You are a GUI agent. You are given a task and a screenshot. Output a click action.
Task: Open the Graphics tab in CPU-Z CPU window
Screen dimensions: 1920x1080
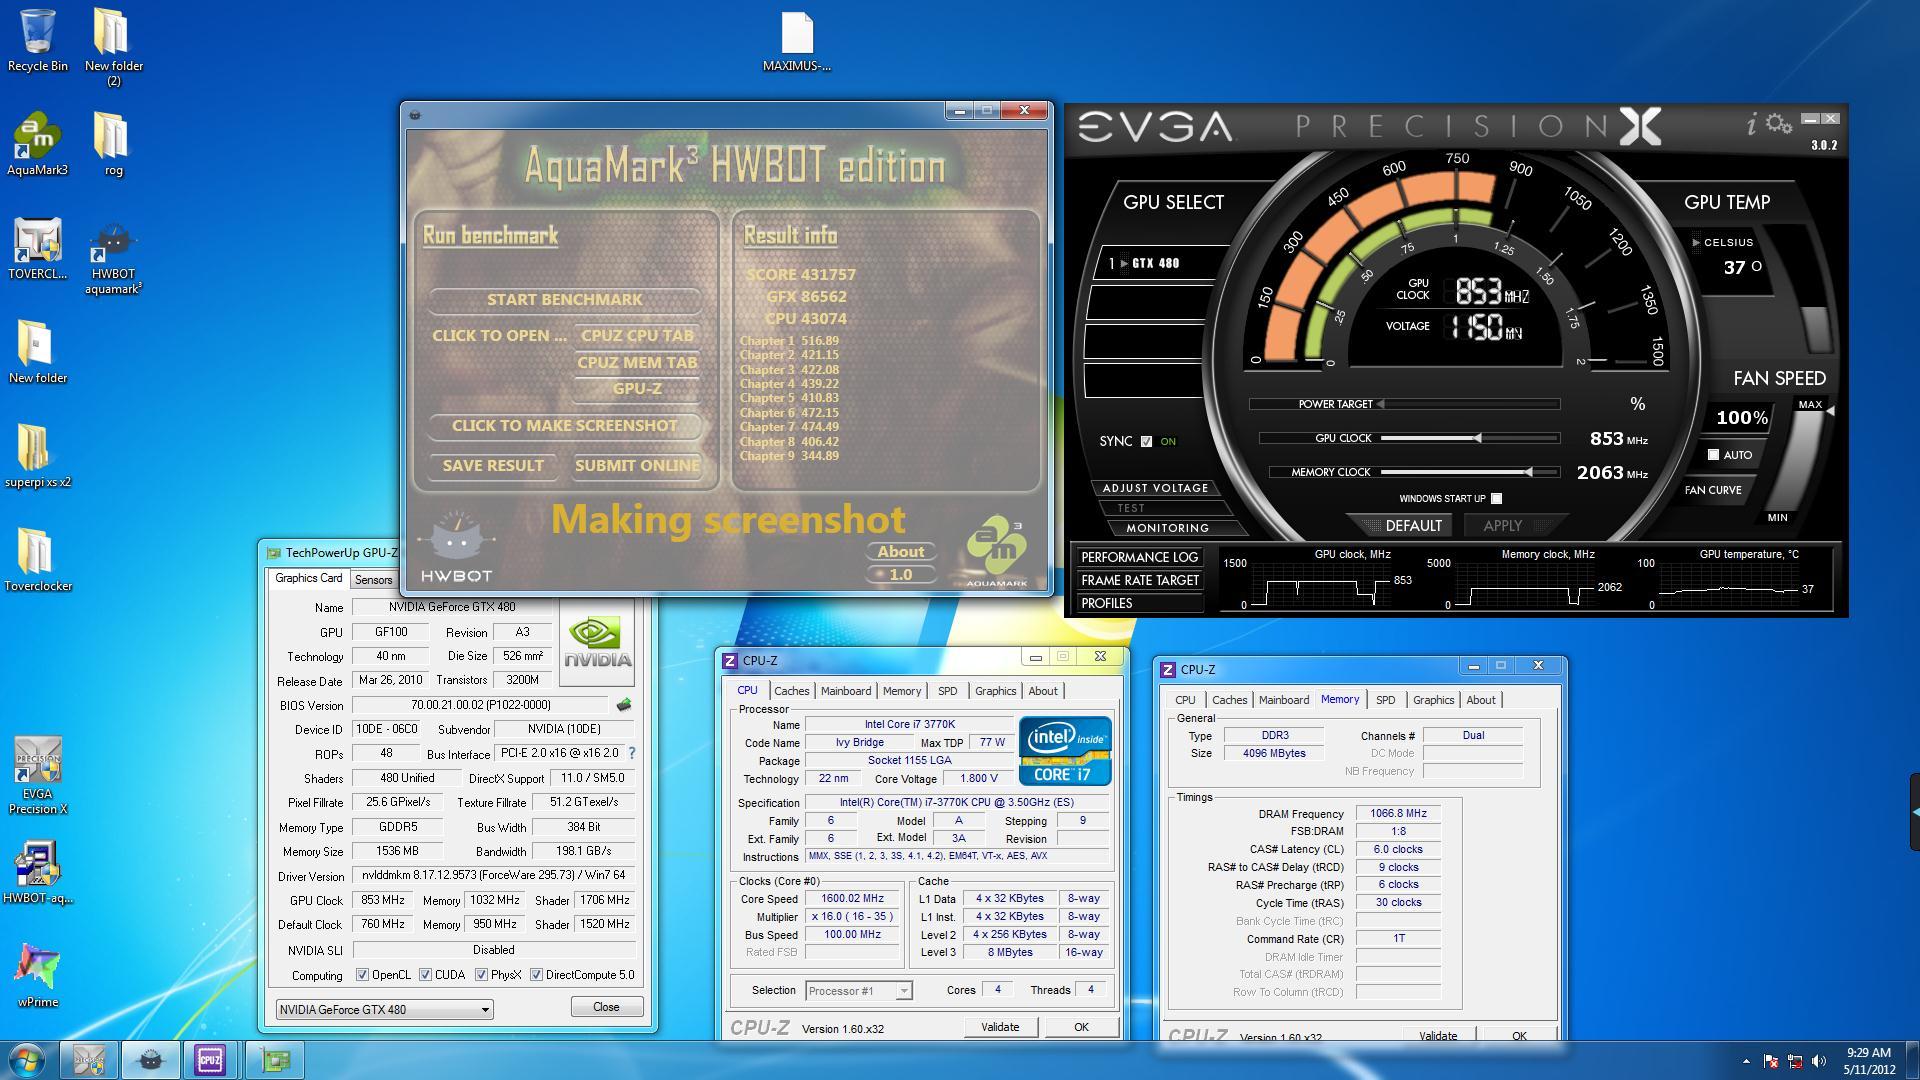coord(995,691)
